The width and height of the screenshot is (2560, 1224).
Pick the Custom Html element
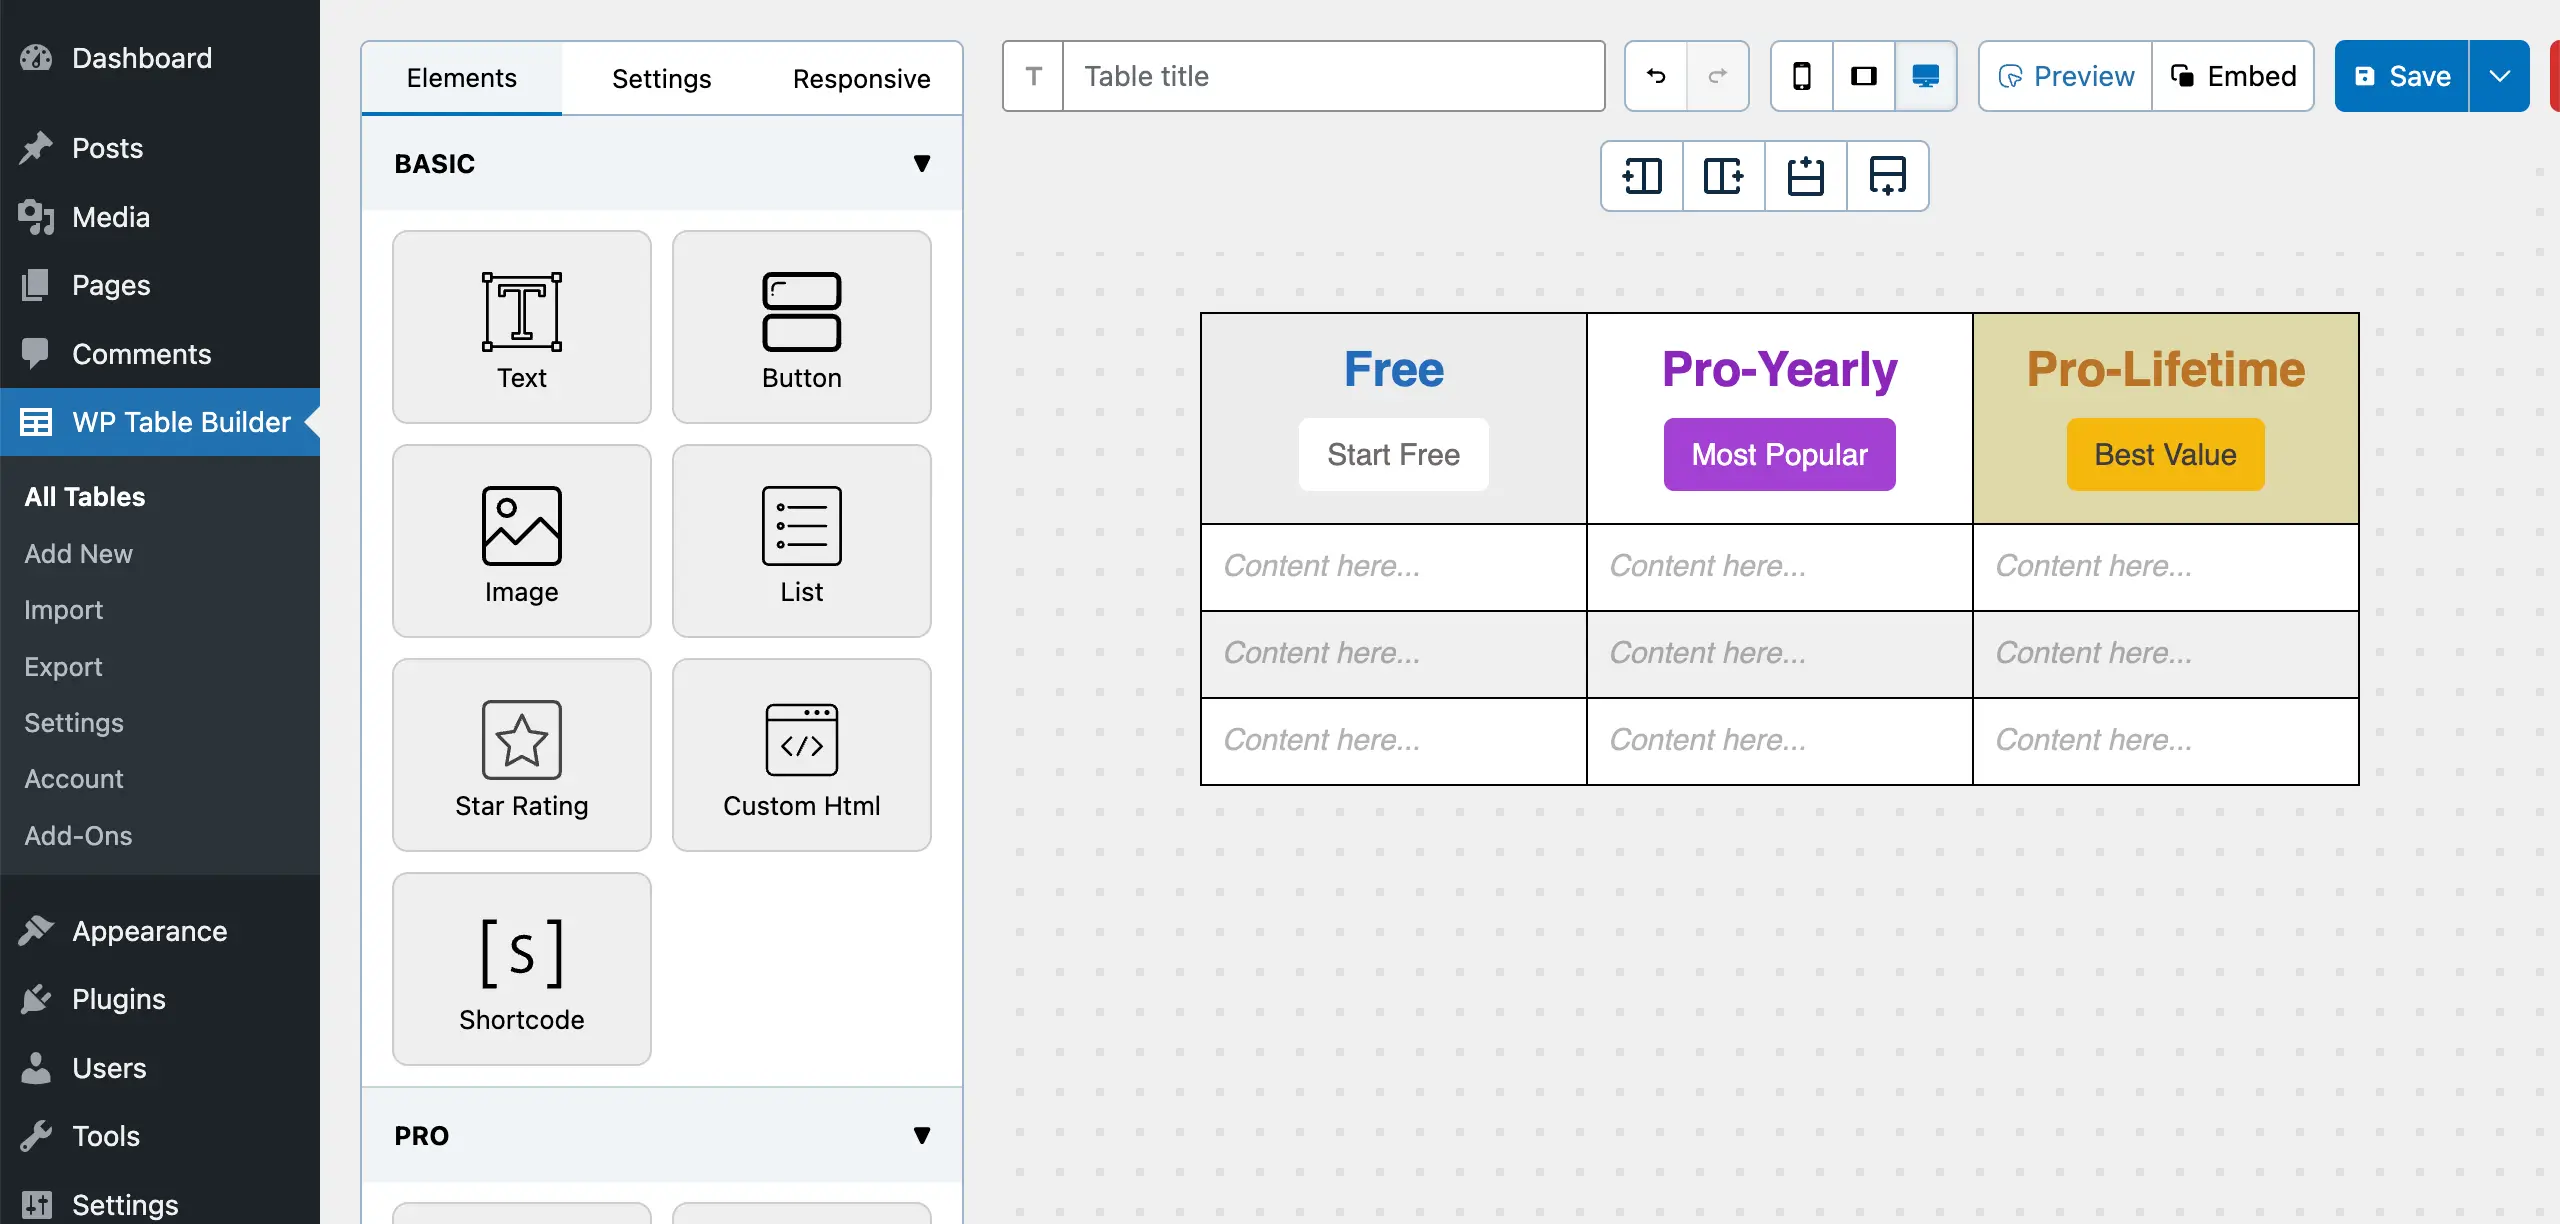(801, 755)
